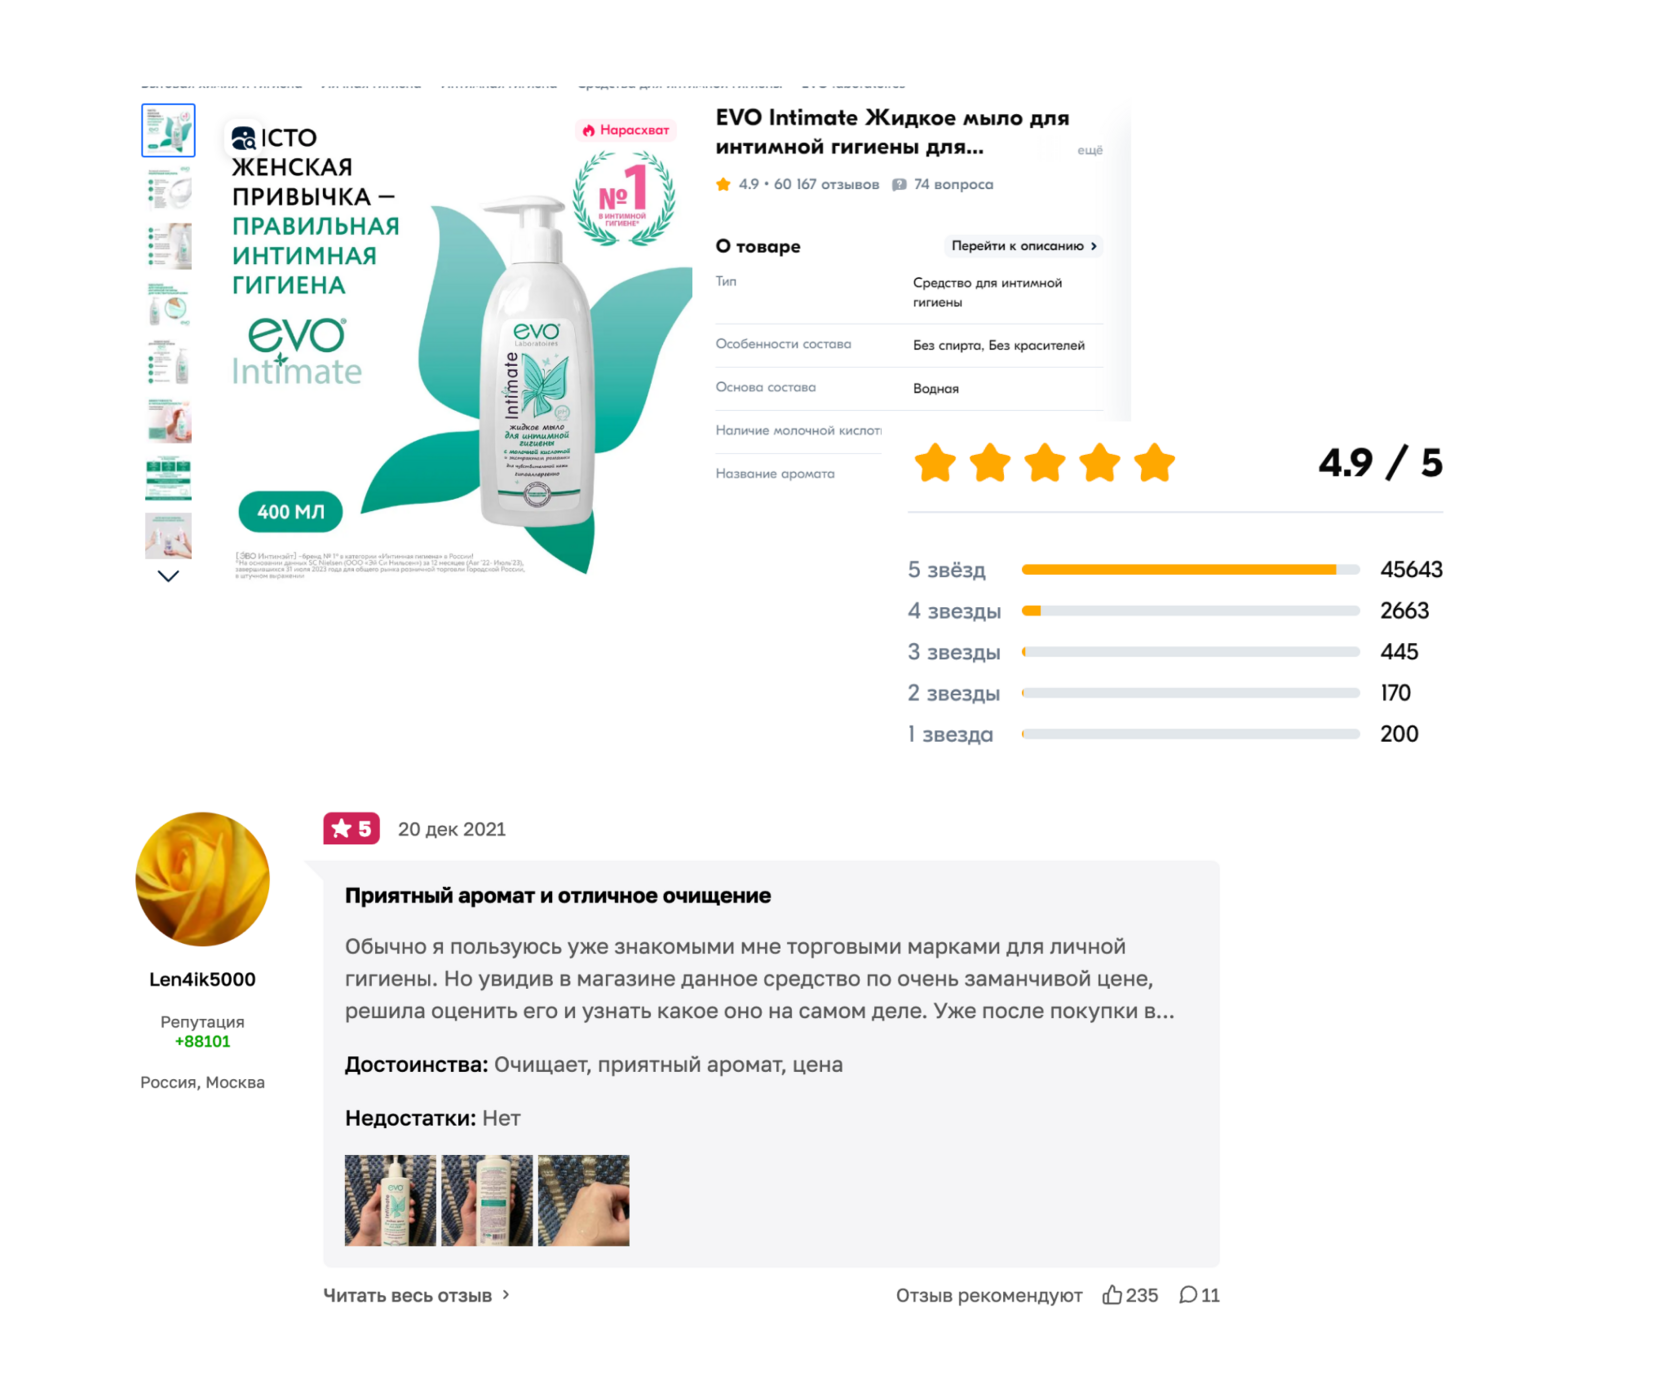Viewport: 1680px width, 1393px height.
Task: Expand product title with ещё
Action: pyautogui.click(x=1089, y=150)
